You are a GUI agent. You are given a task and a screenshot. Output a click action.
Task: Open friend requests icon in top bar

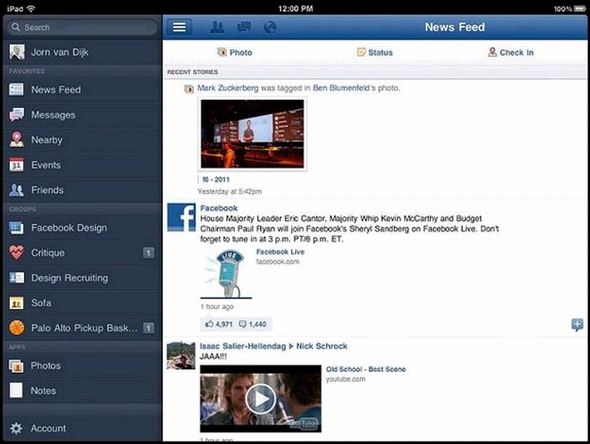pyautogui.click(x=217, y=27)
